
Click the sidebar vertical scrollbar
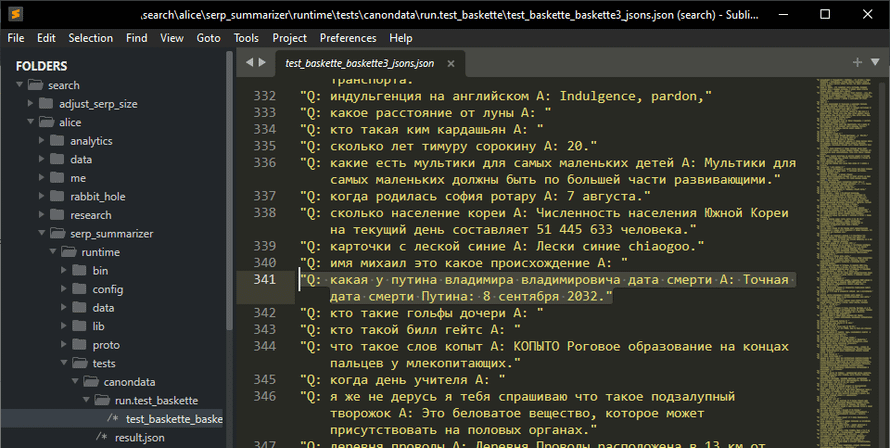click(x=229, y=190)
